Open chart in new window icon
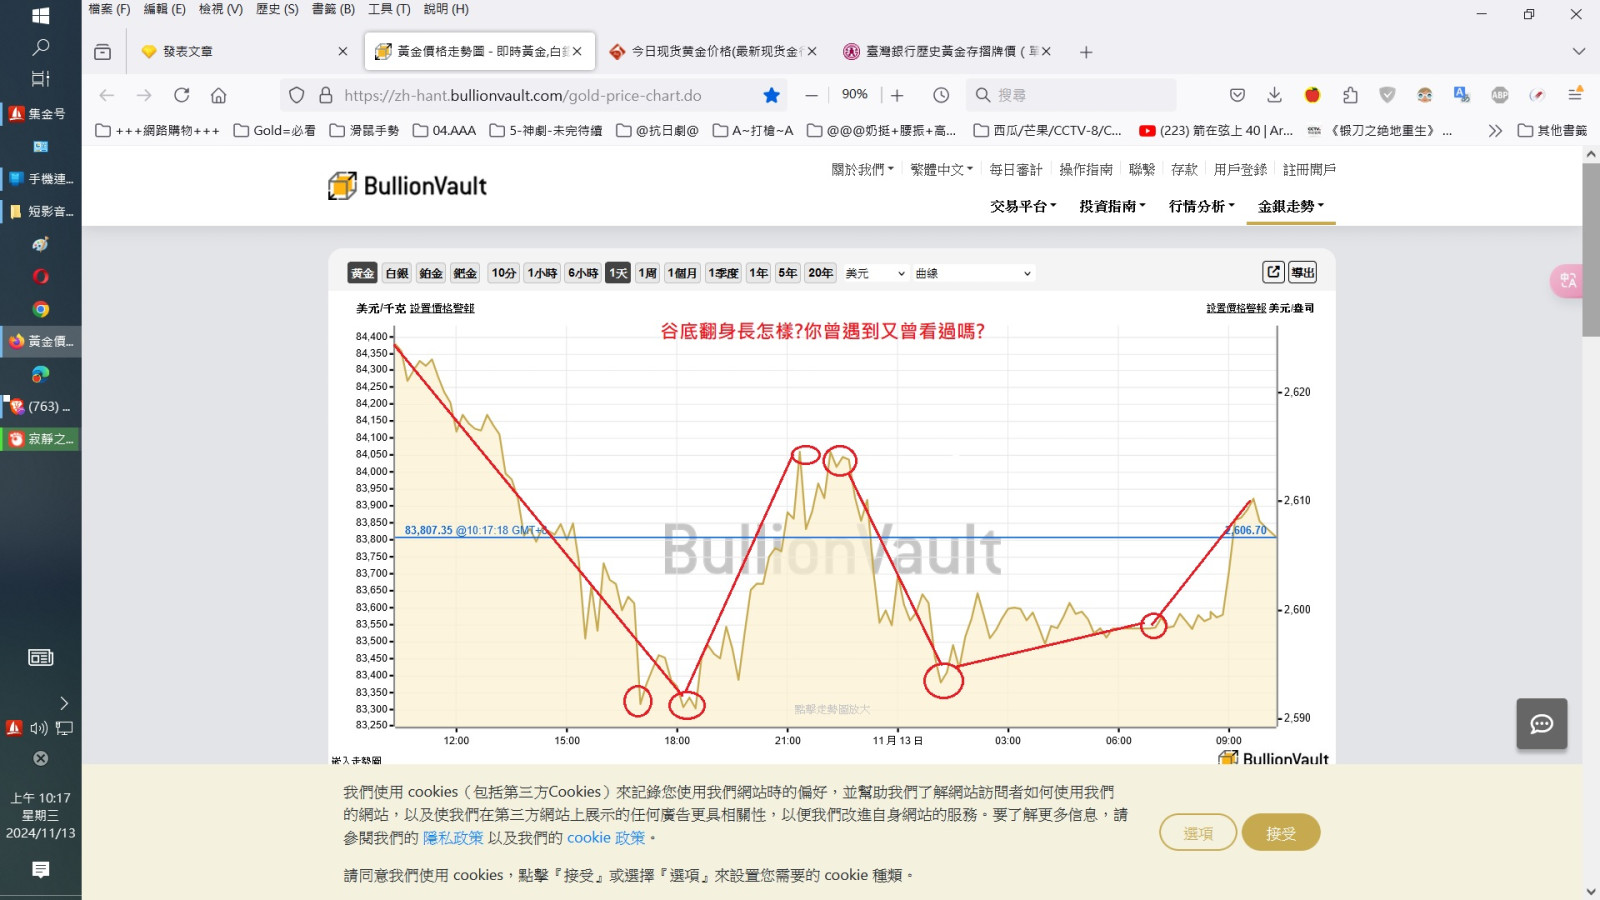The image size is (1600, 900). click(1272, 272)
